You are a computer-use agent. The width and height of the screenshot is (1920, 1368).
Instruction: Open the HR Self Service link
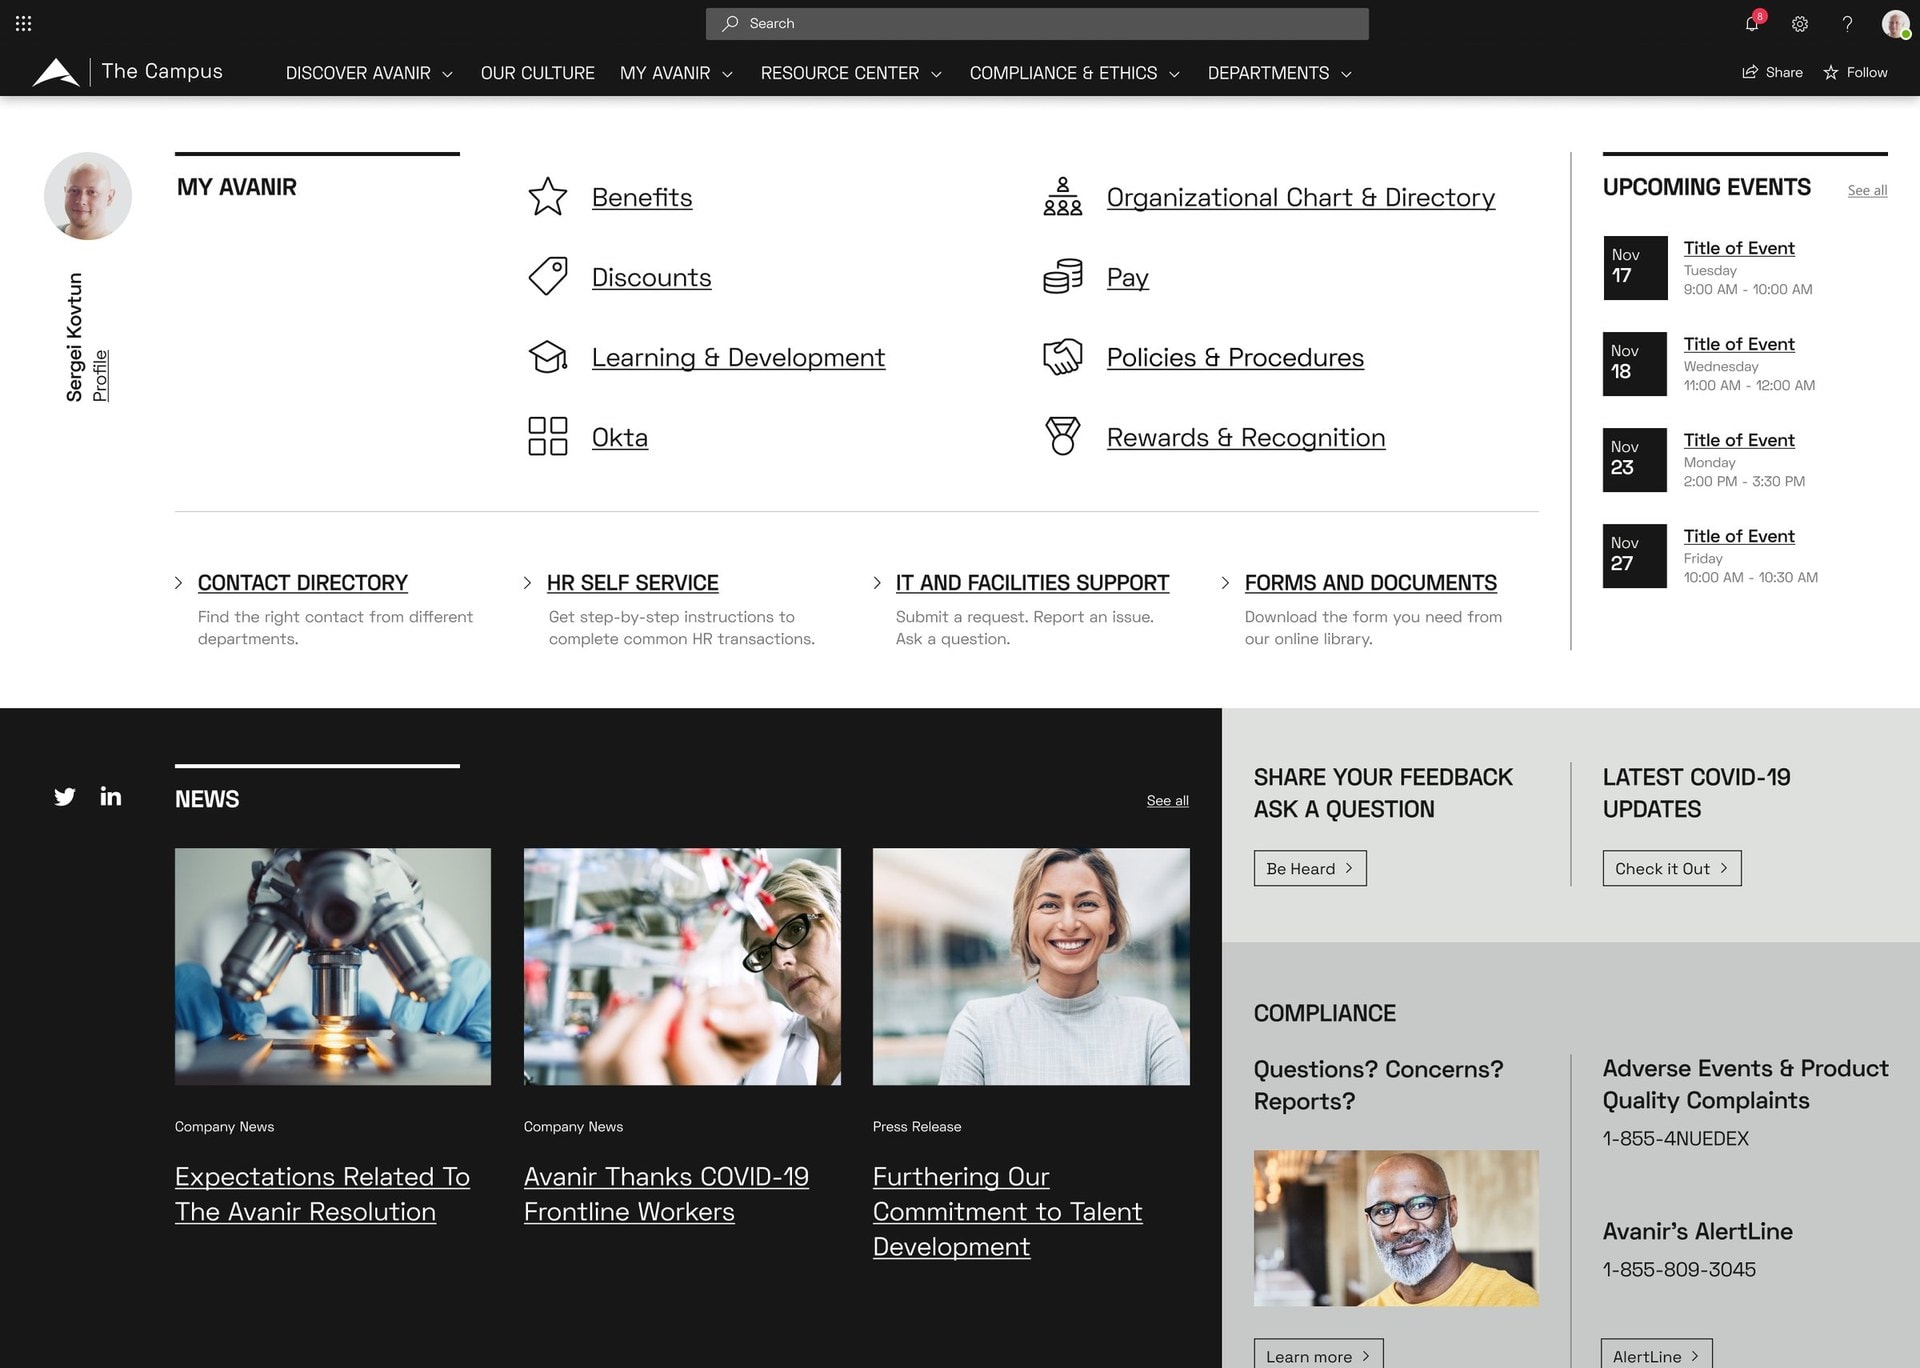[632, 583]
